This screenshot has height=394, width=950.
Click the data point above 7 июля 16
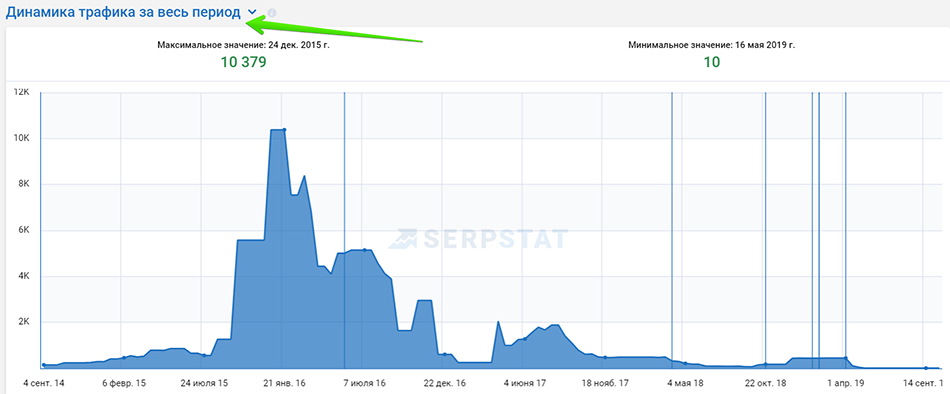pos(365,250)
